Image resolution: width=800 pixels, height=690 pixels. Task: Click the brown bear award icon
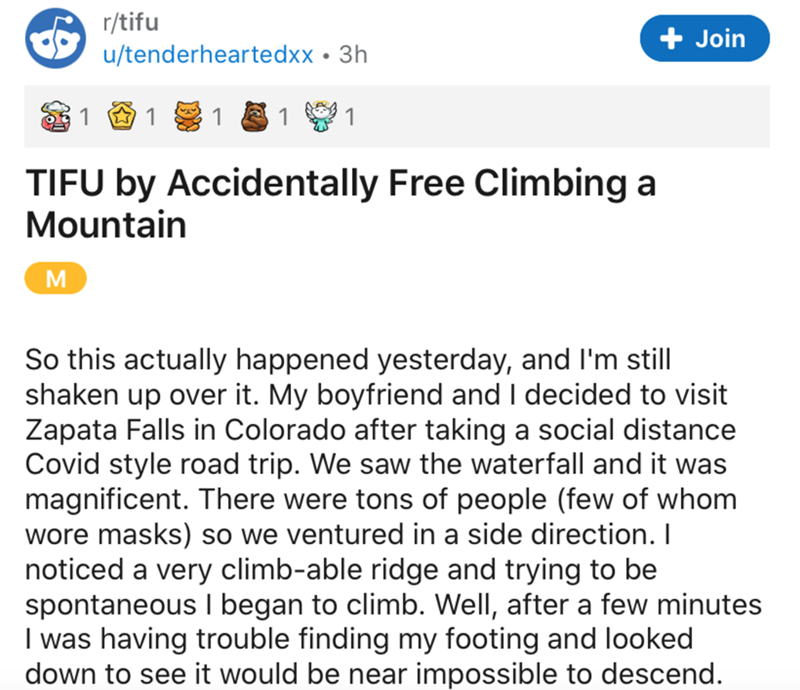coord(255,119)
